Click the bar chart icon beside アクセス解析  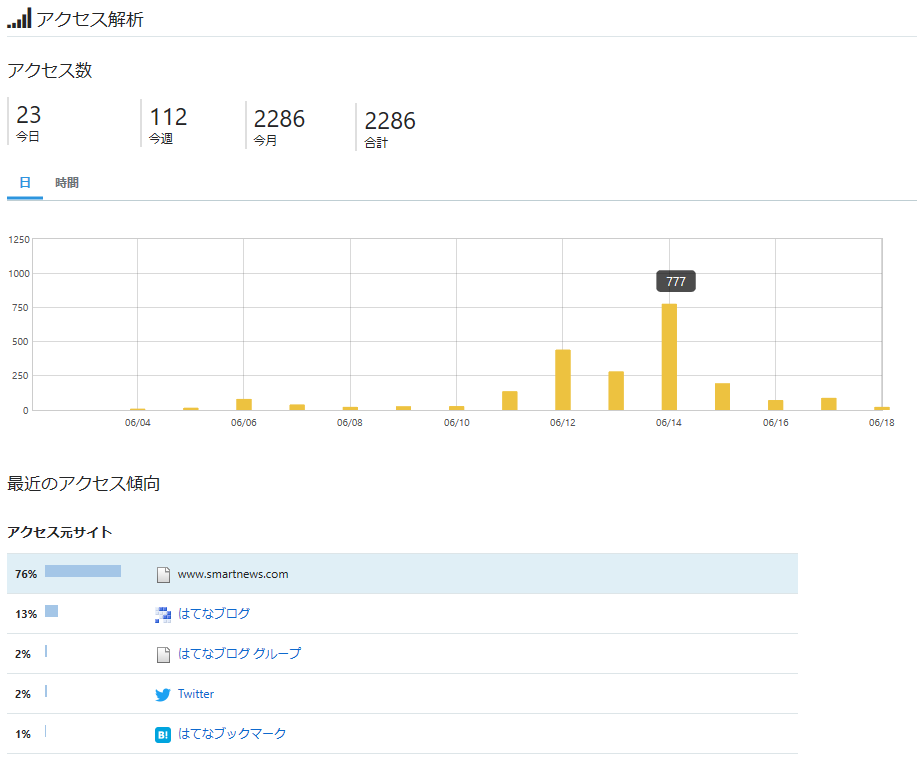point(19,19)
